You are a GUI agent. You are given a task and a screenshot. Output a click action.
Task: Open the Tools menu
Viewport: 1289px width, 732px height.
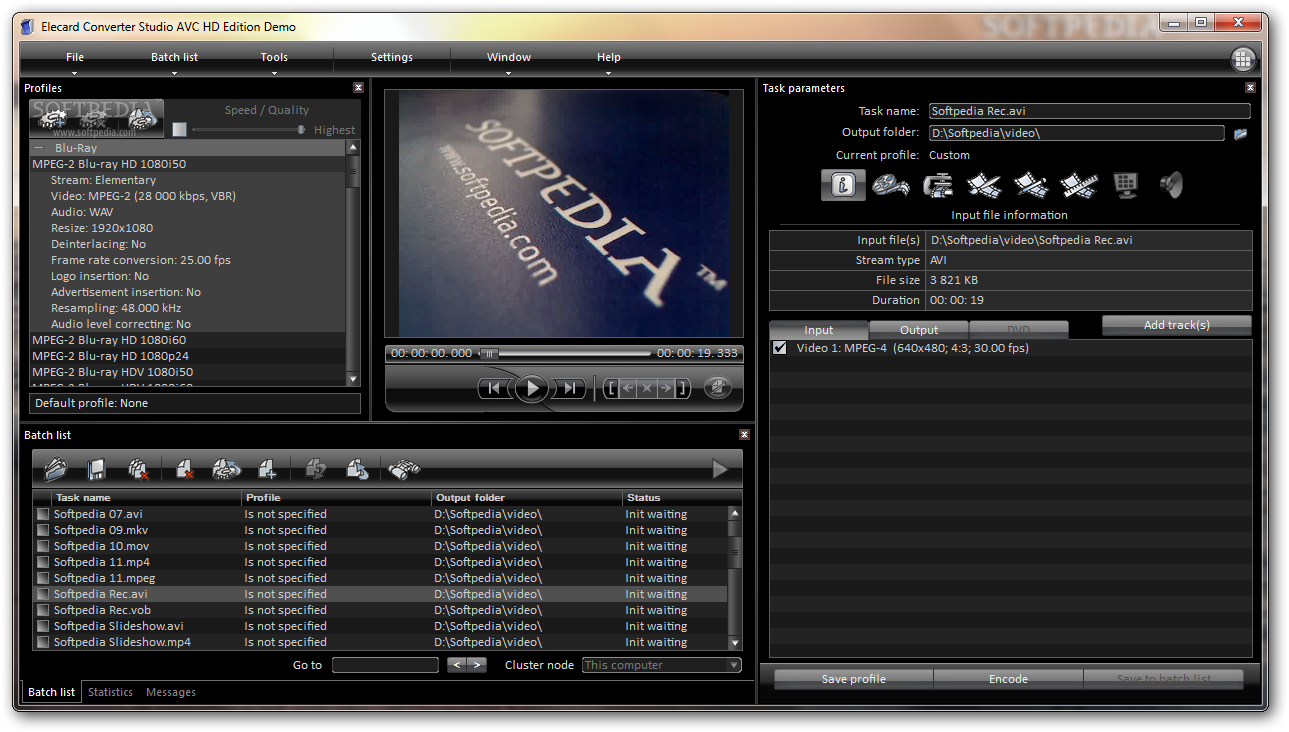click(x=274, y=57)
